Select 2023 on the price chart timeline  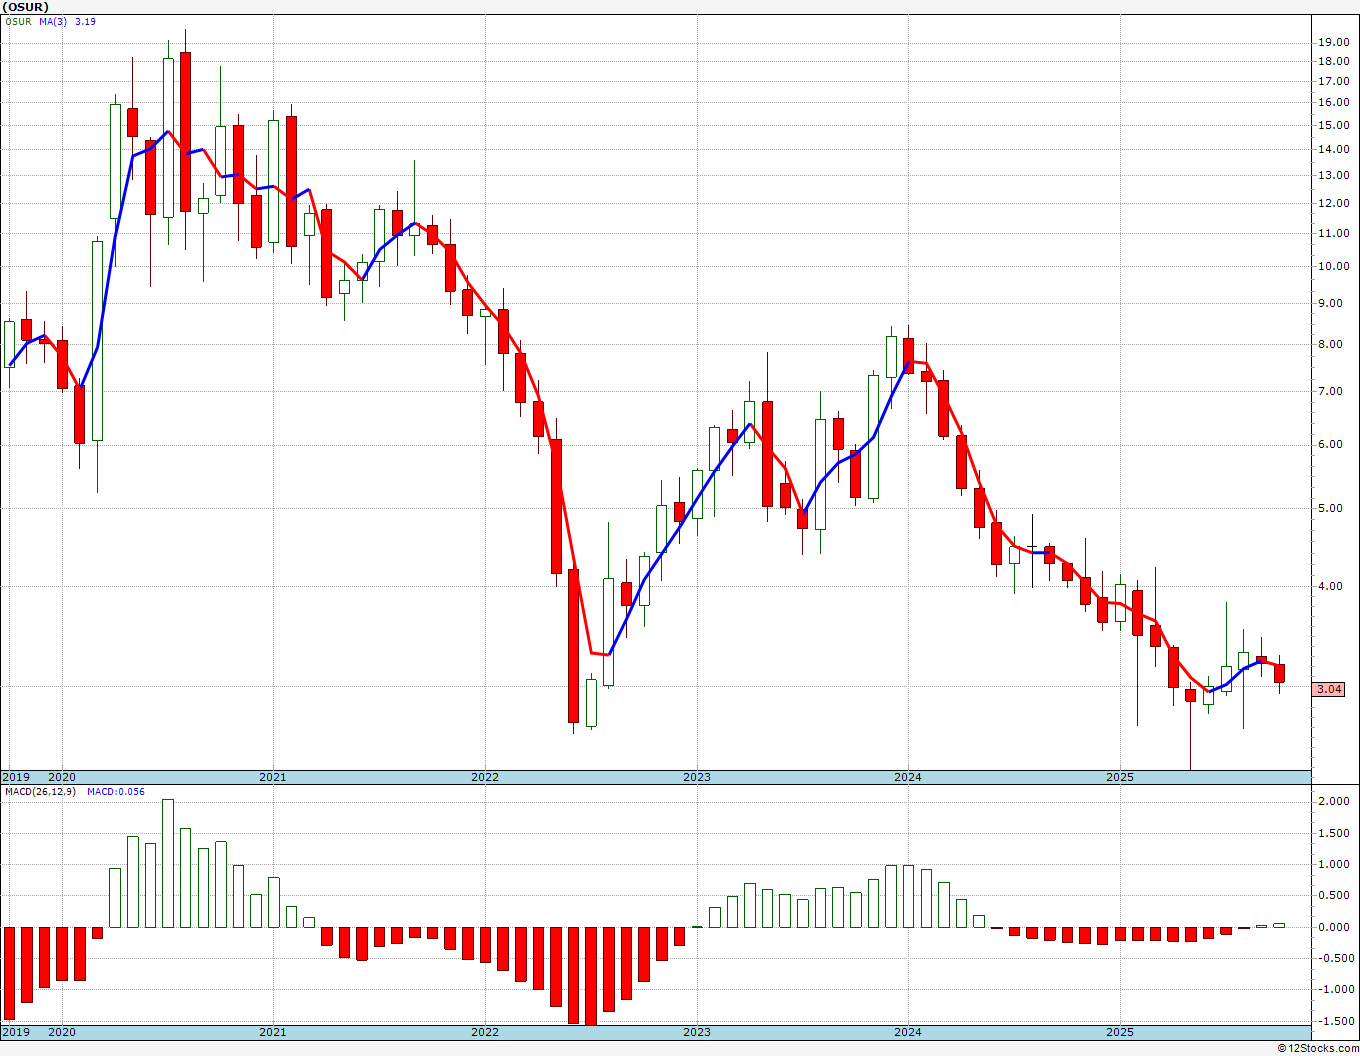697,777
